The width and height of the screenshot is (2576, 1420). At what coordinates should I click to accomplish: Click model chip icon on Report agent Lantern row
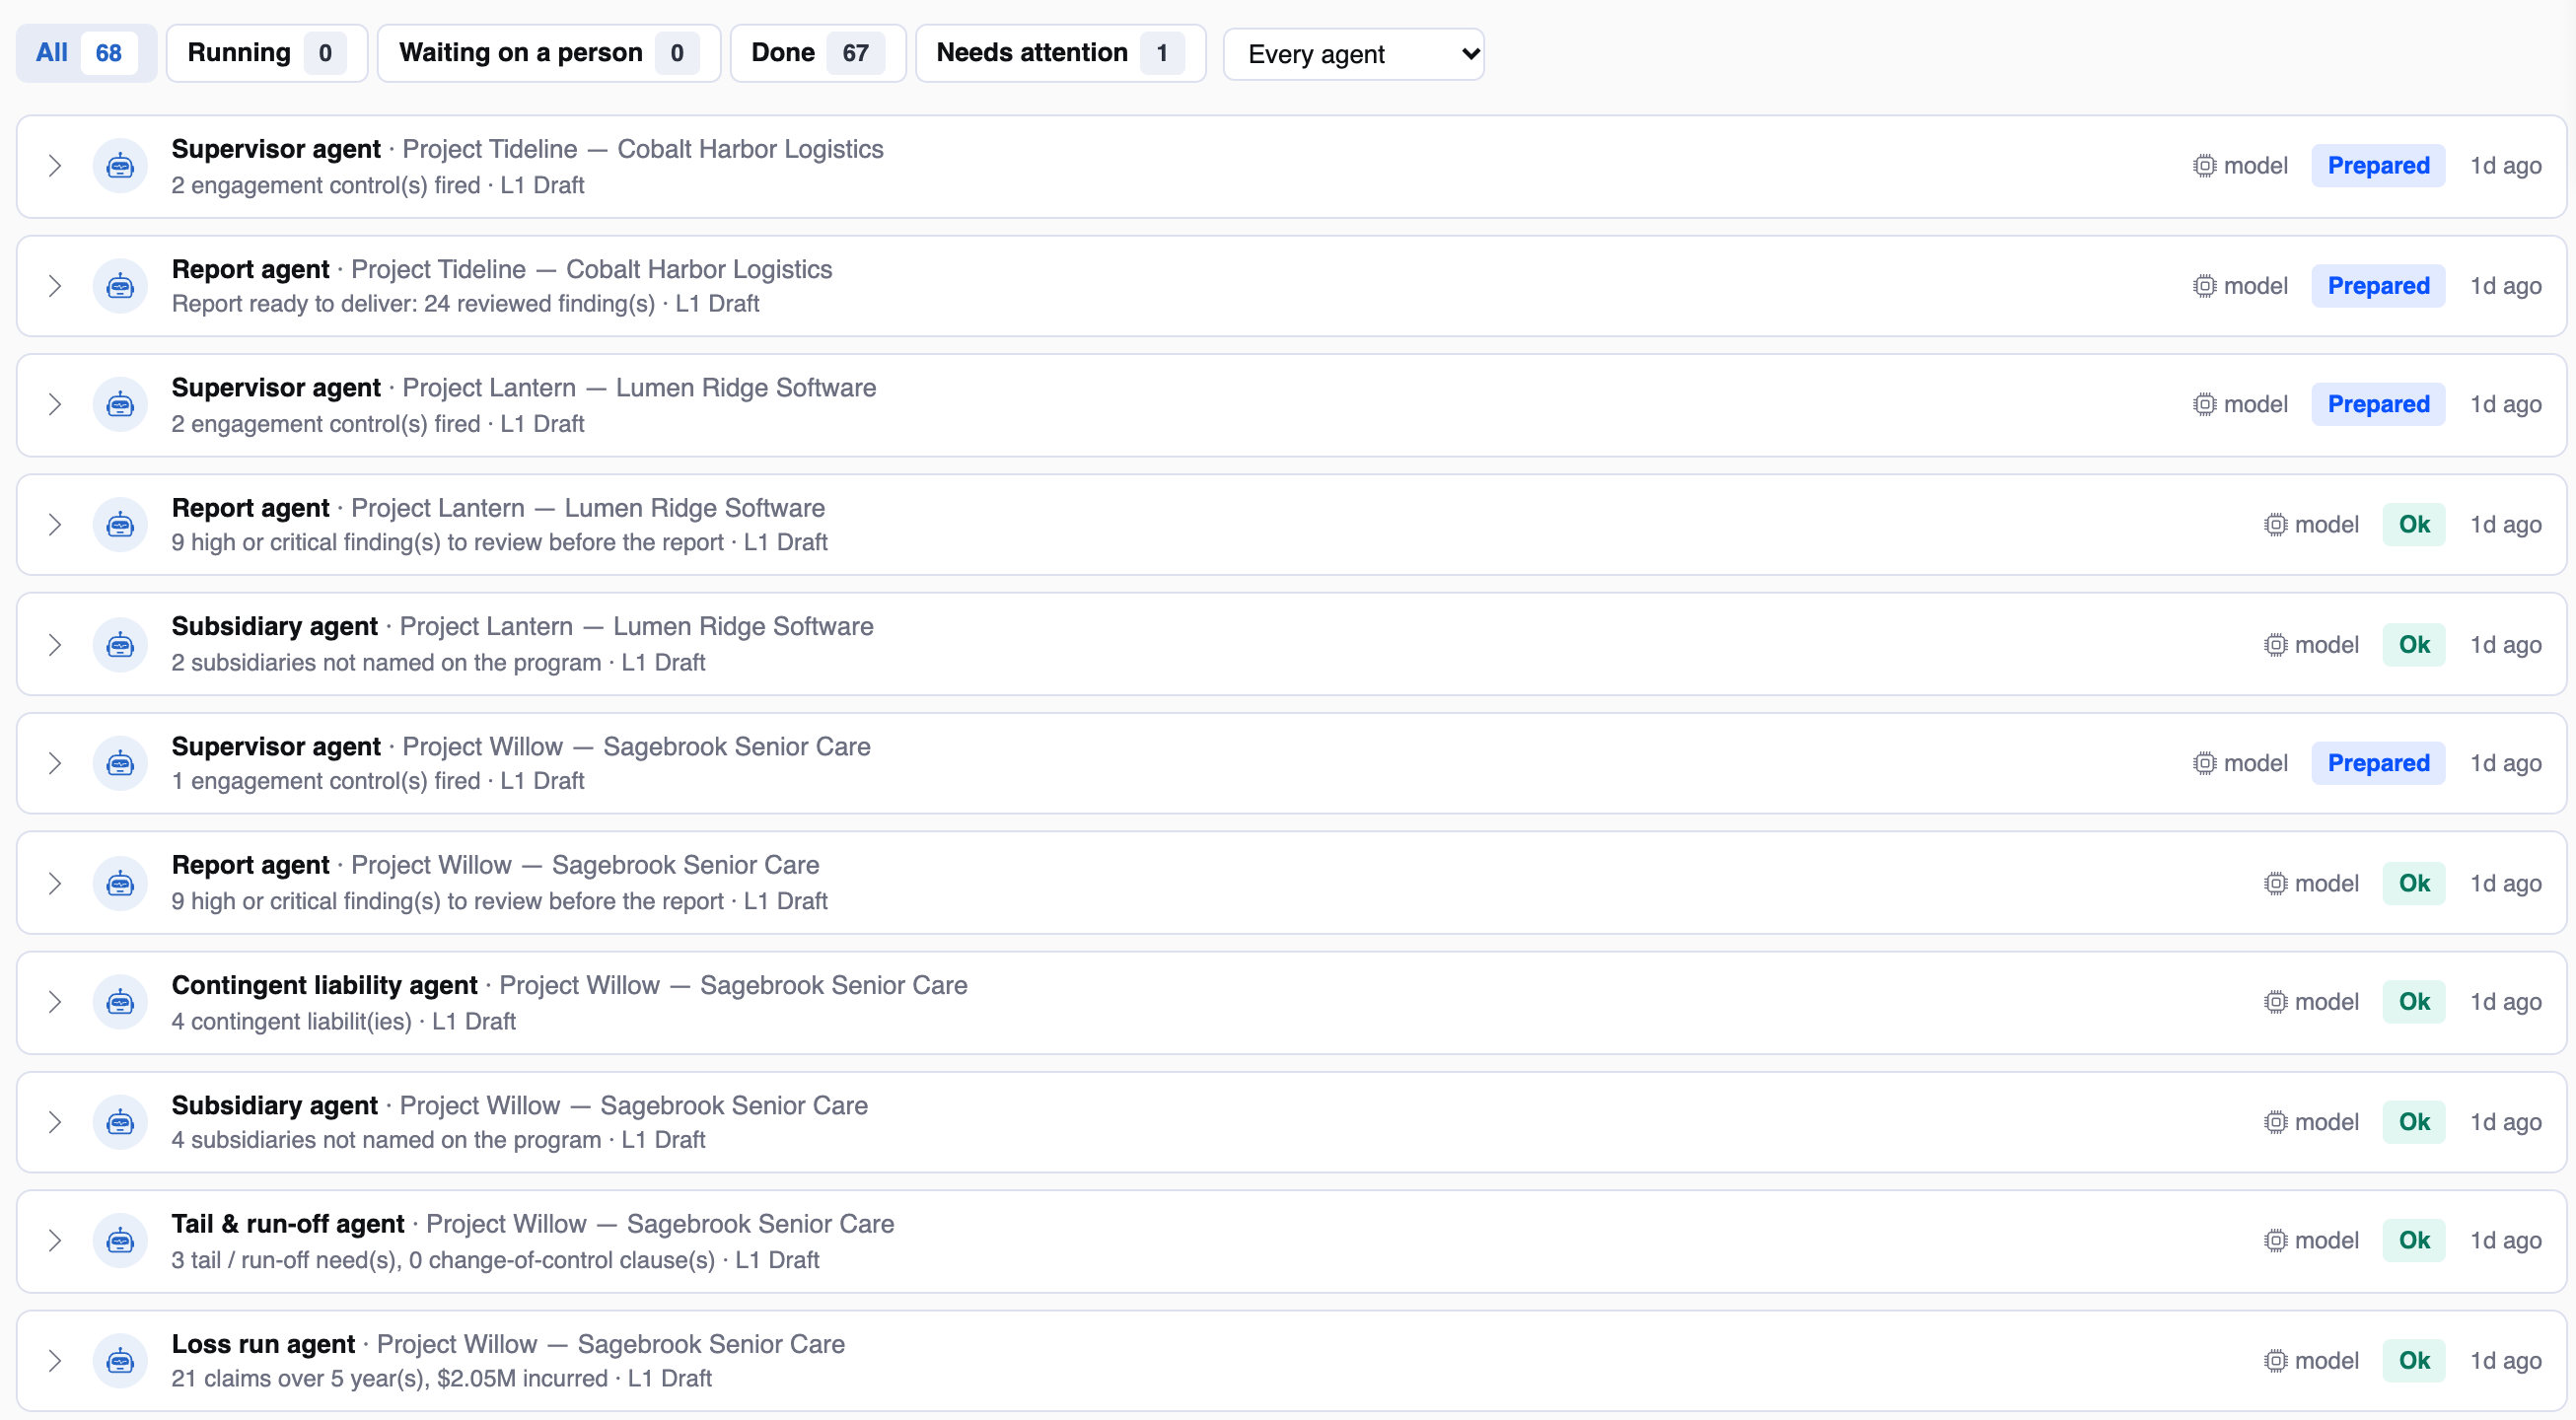pos(2276,525)
